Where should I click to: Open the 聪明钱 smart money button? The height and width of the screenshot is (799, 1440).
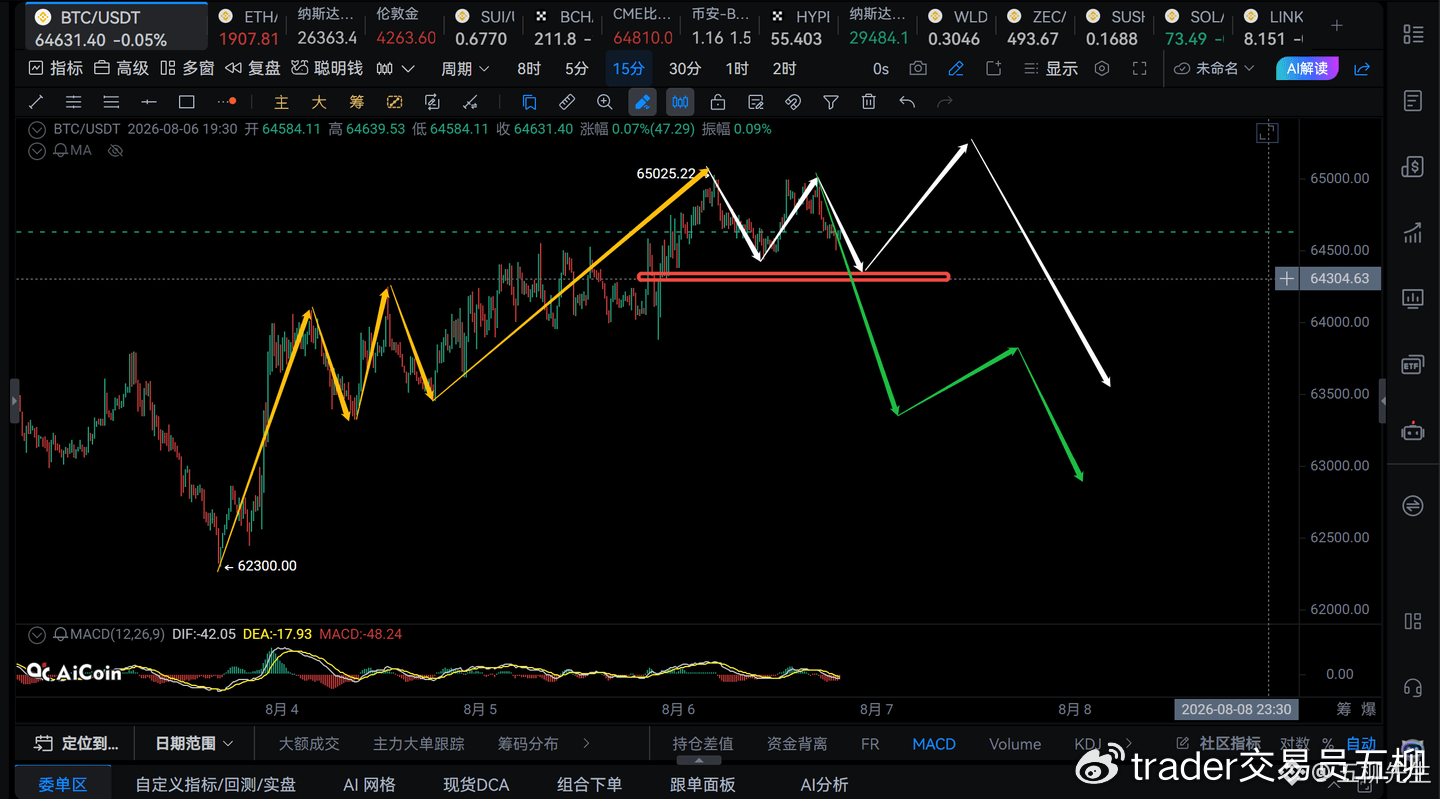[x=327, y=68]
